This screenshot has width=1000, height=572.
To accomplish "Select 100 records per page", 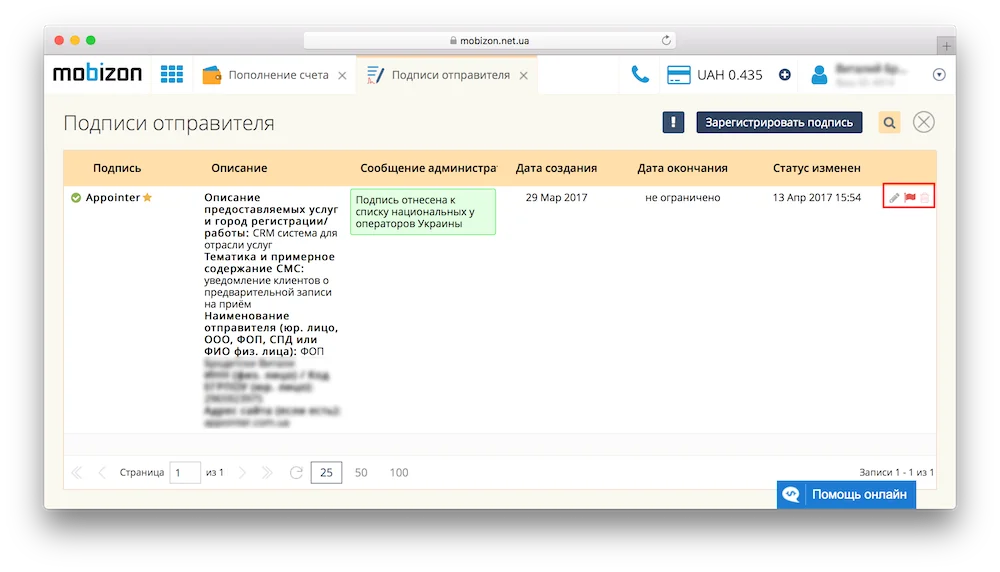I will [399, 473].
